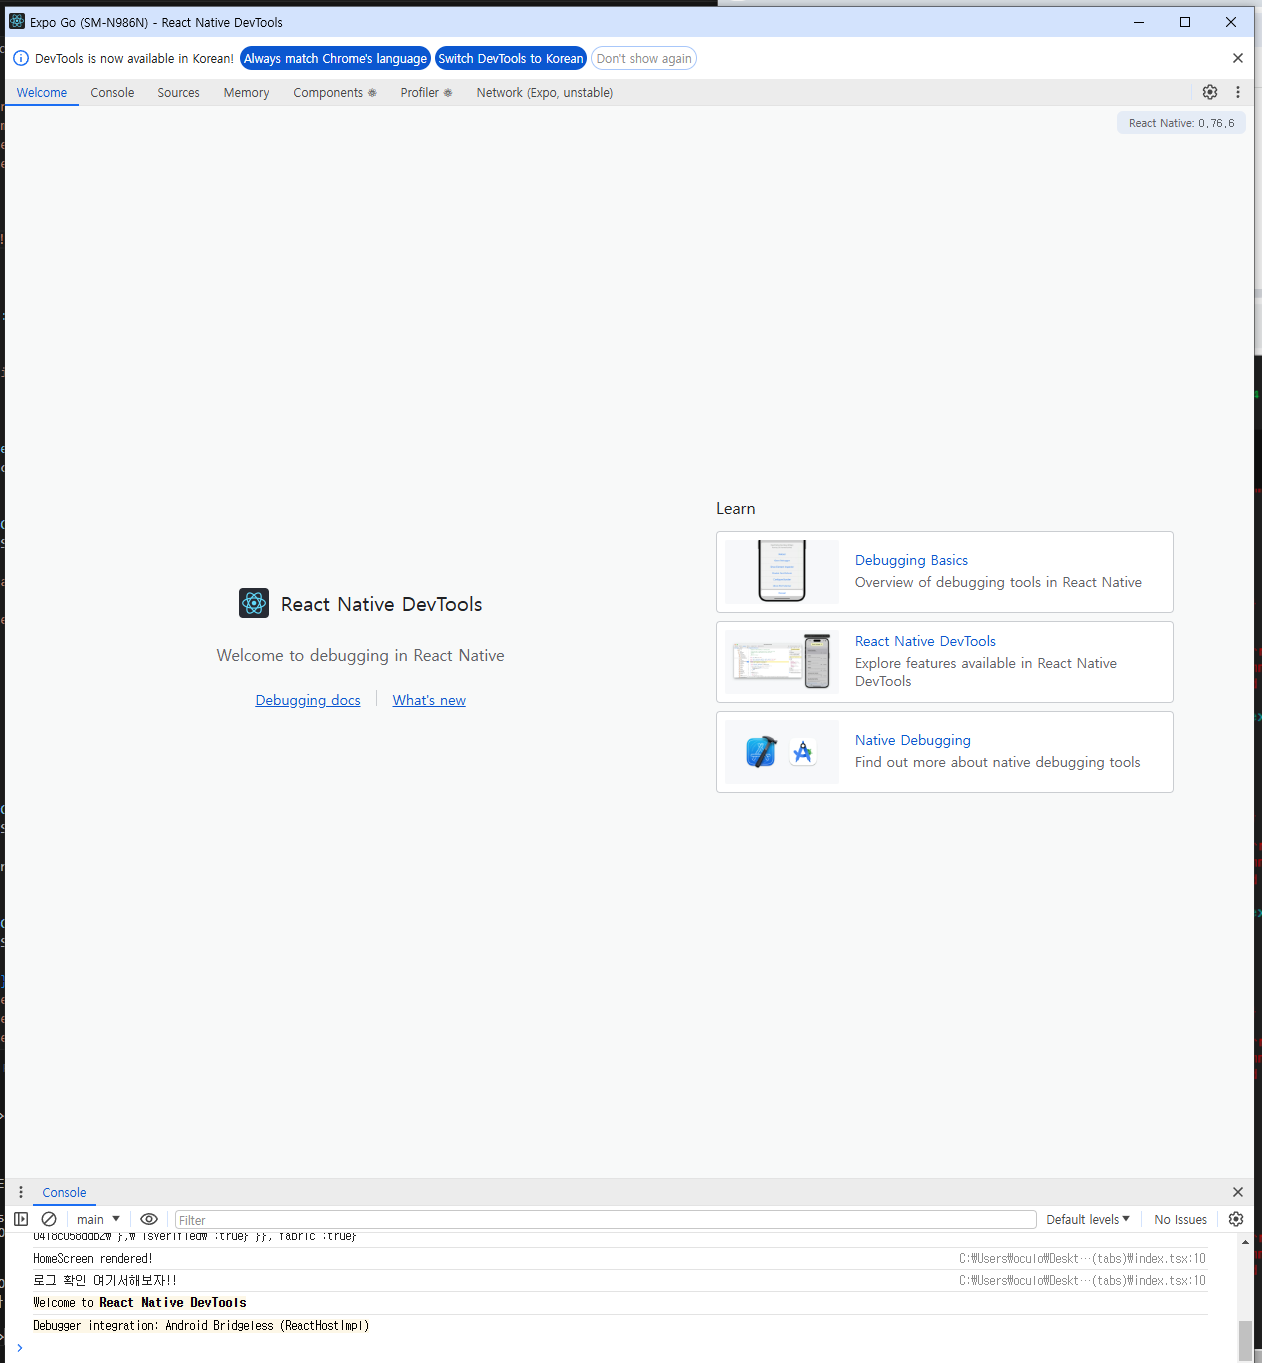This screenshot has height=1363, width=1262.
Task: Open source link for HomeScreen rendered log
Action: (1082, 1258)
